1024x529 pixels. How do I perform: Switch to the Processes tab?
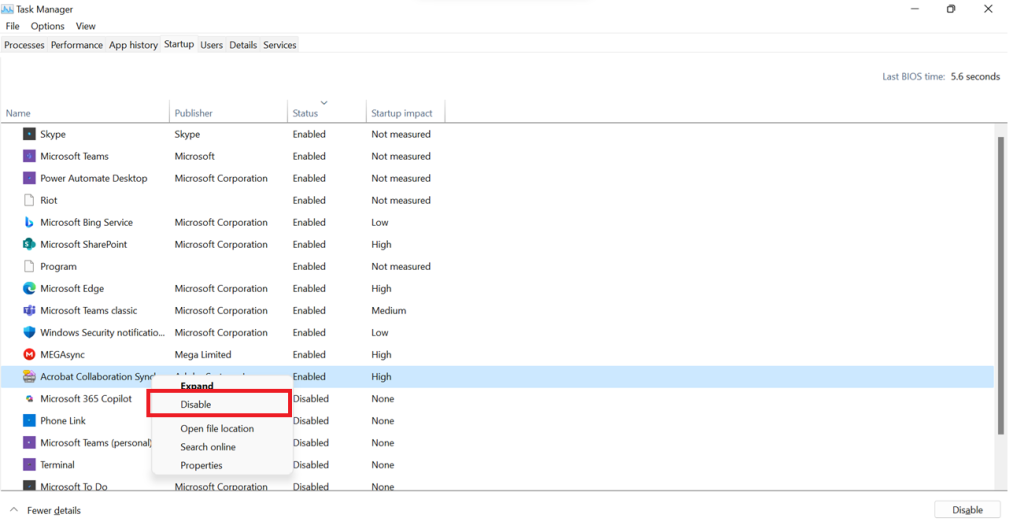point(24,45)
